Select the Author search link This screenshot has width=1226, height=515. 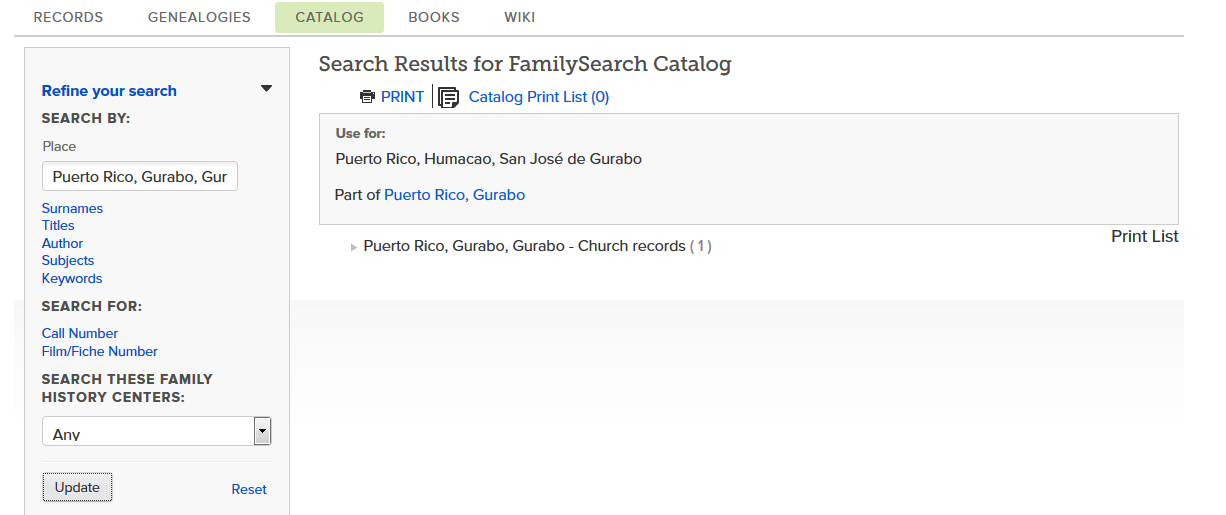pyautogui.click(x=62, y=243)
